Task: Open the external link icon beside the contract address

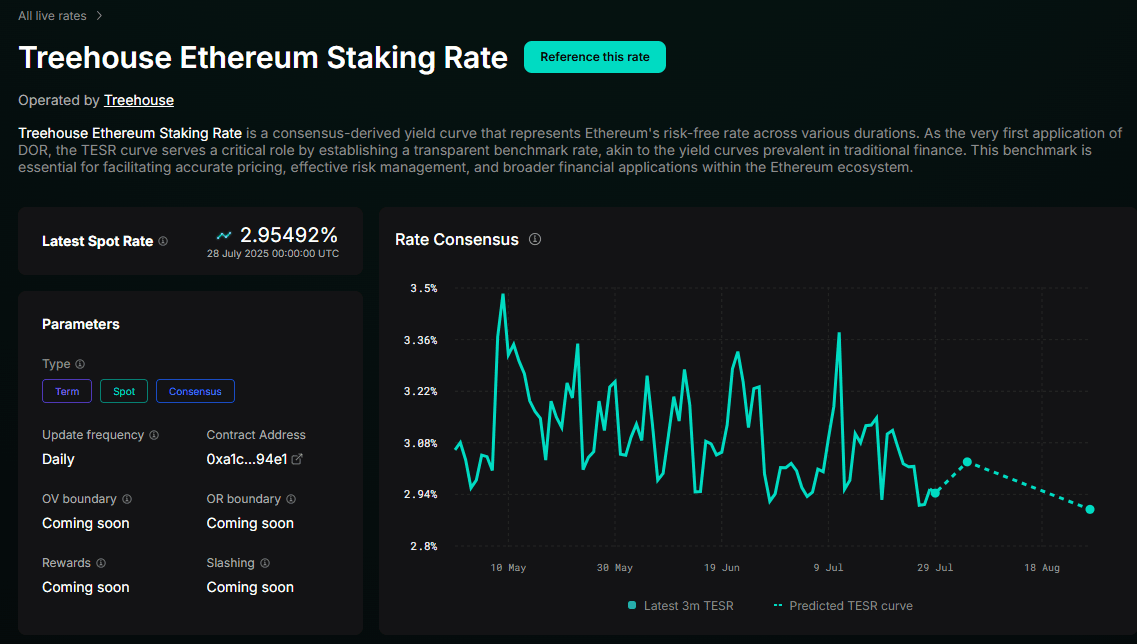Action: [x=297, y=459]
